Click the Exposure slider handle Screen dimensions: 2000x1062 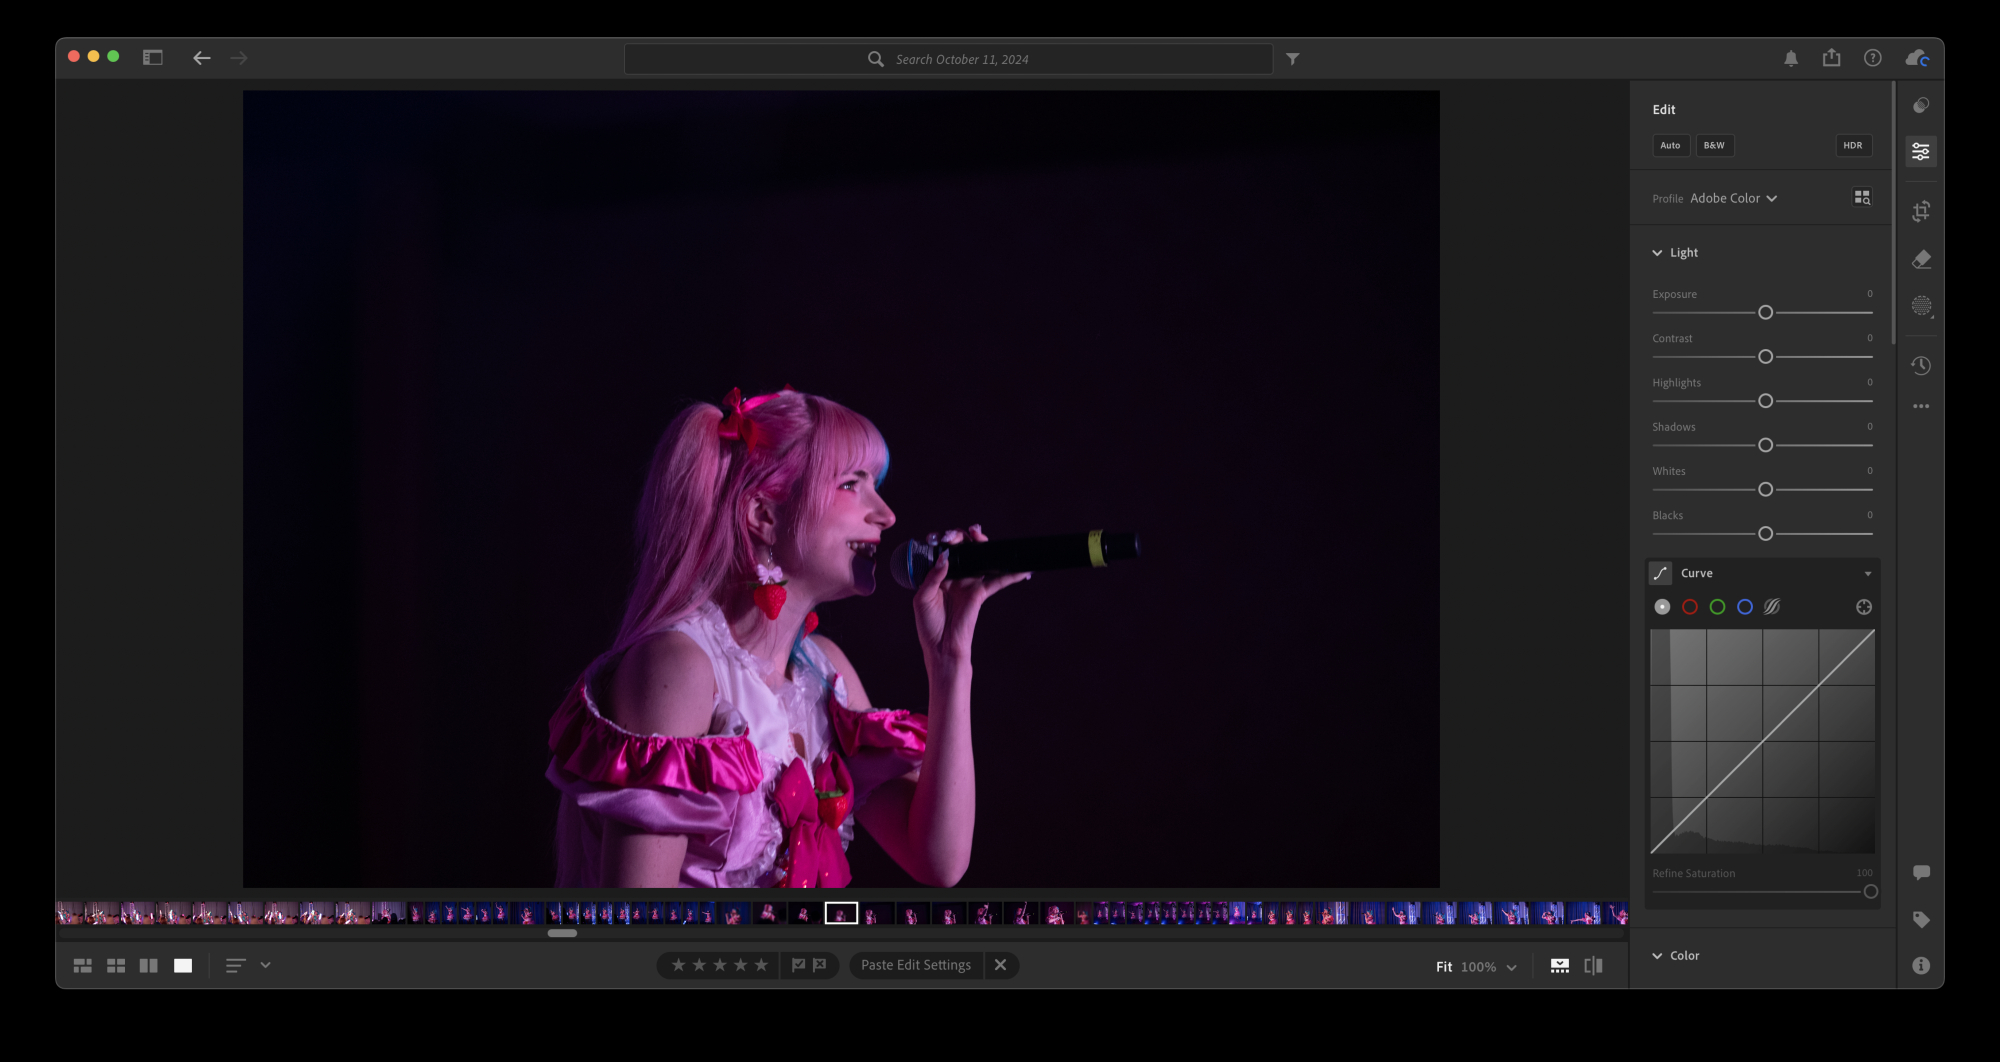[1765, 313]
